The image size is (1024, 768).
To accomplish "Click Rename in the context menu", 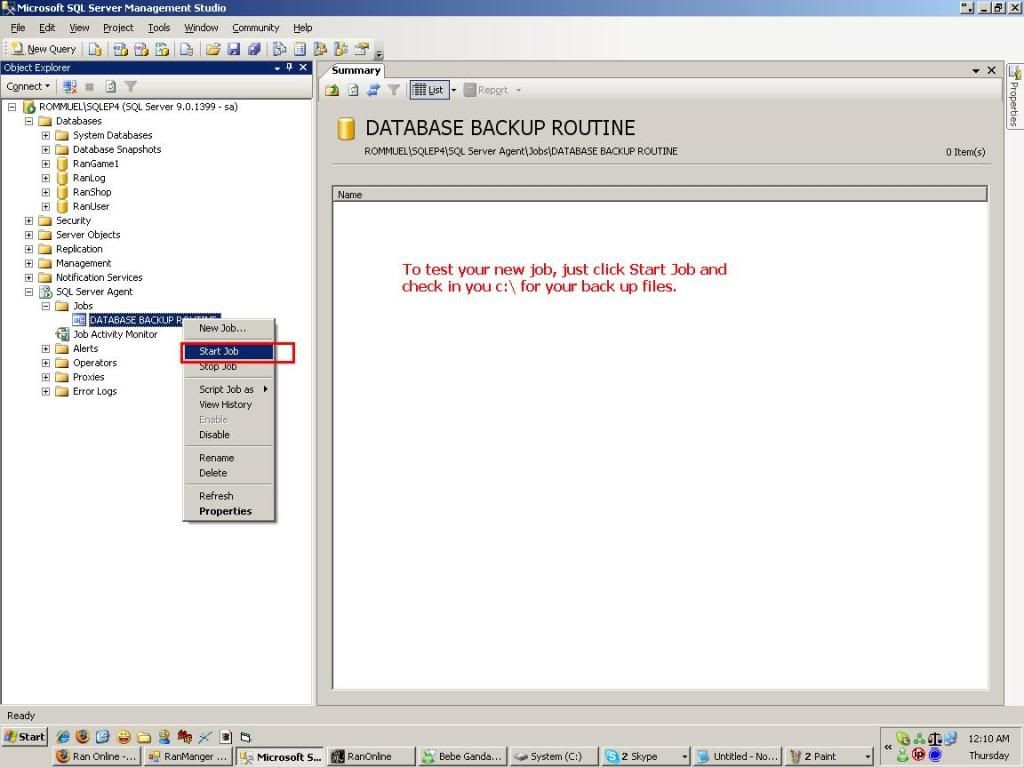I will pos(228,458).
